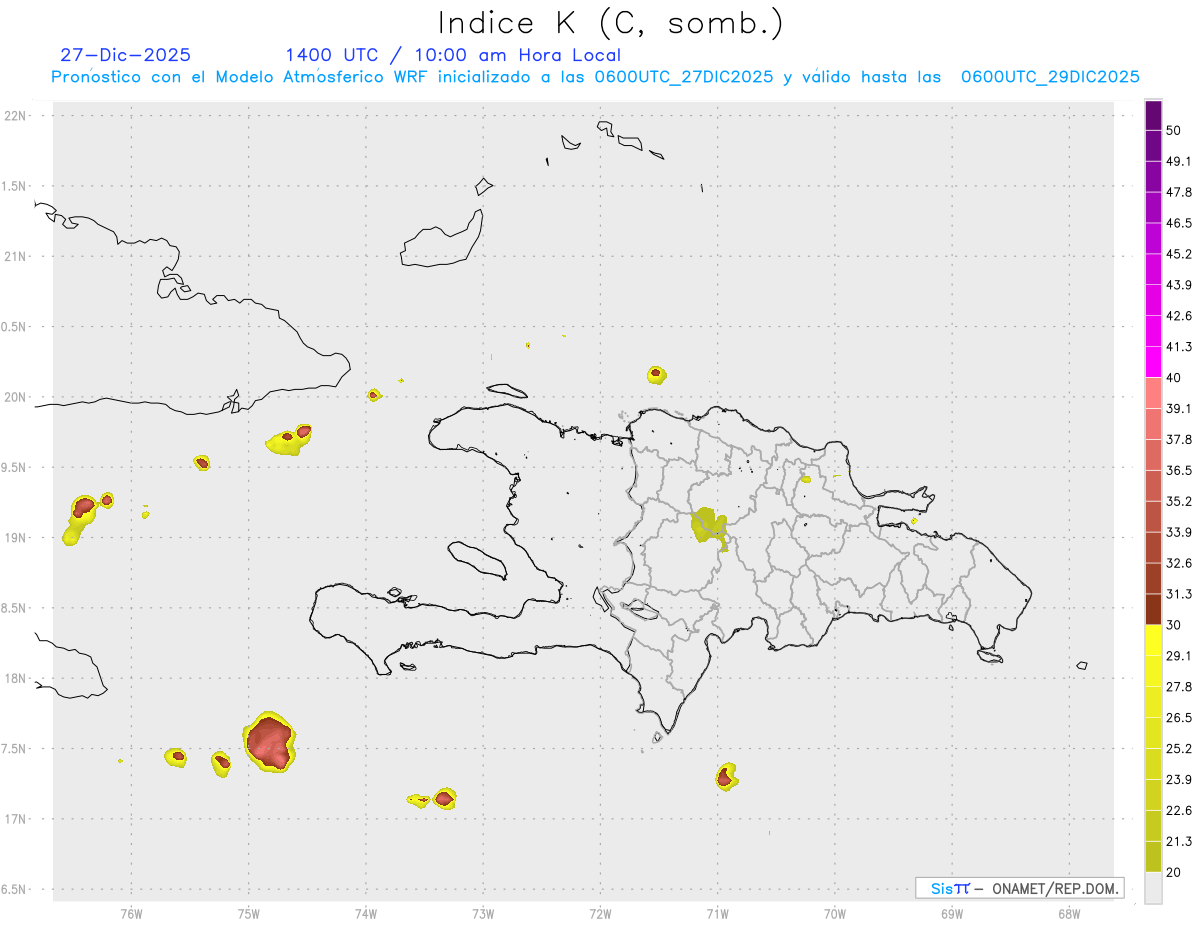Click the "45.2" value on the color scale

(x=1179, y=254)
